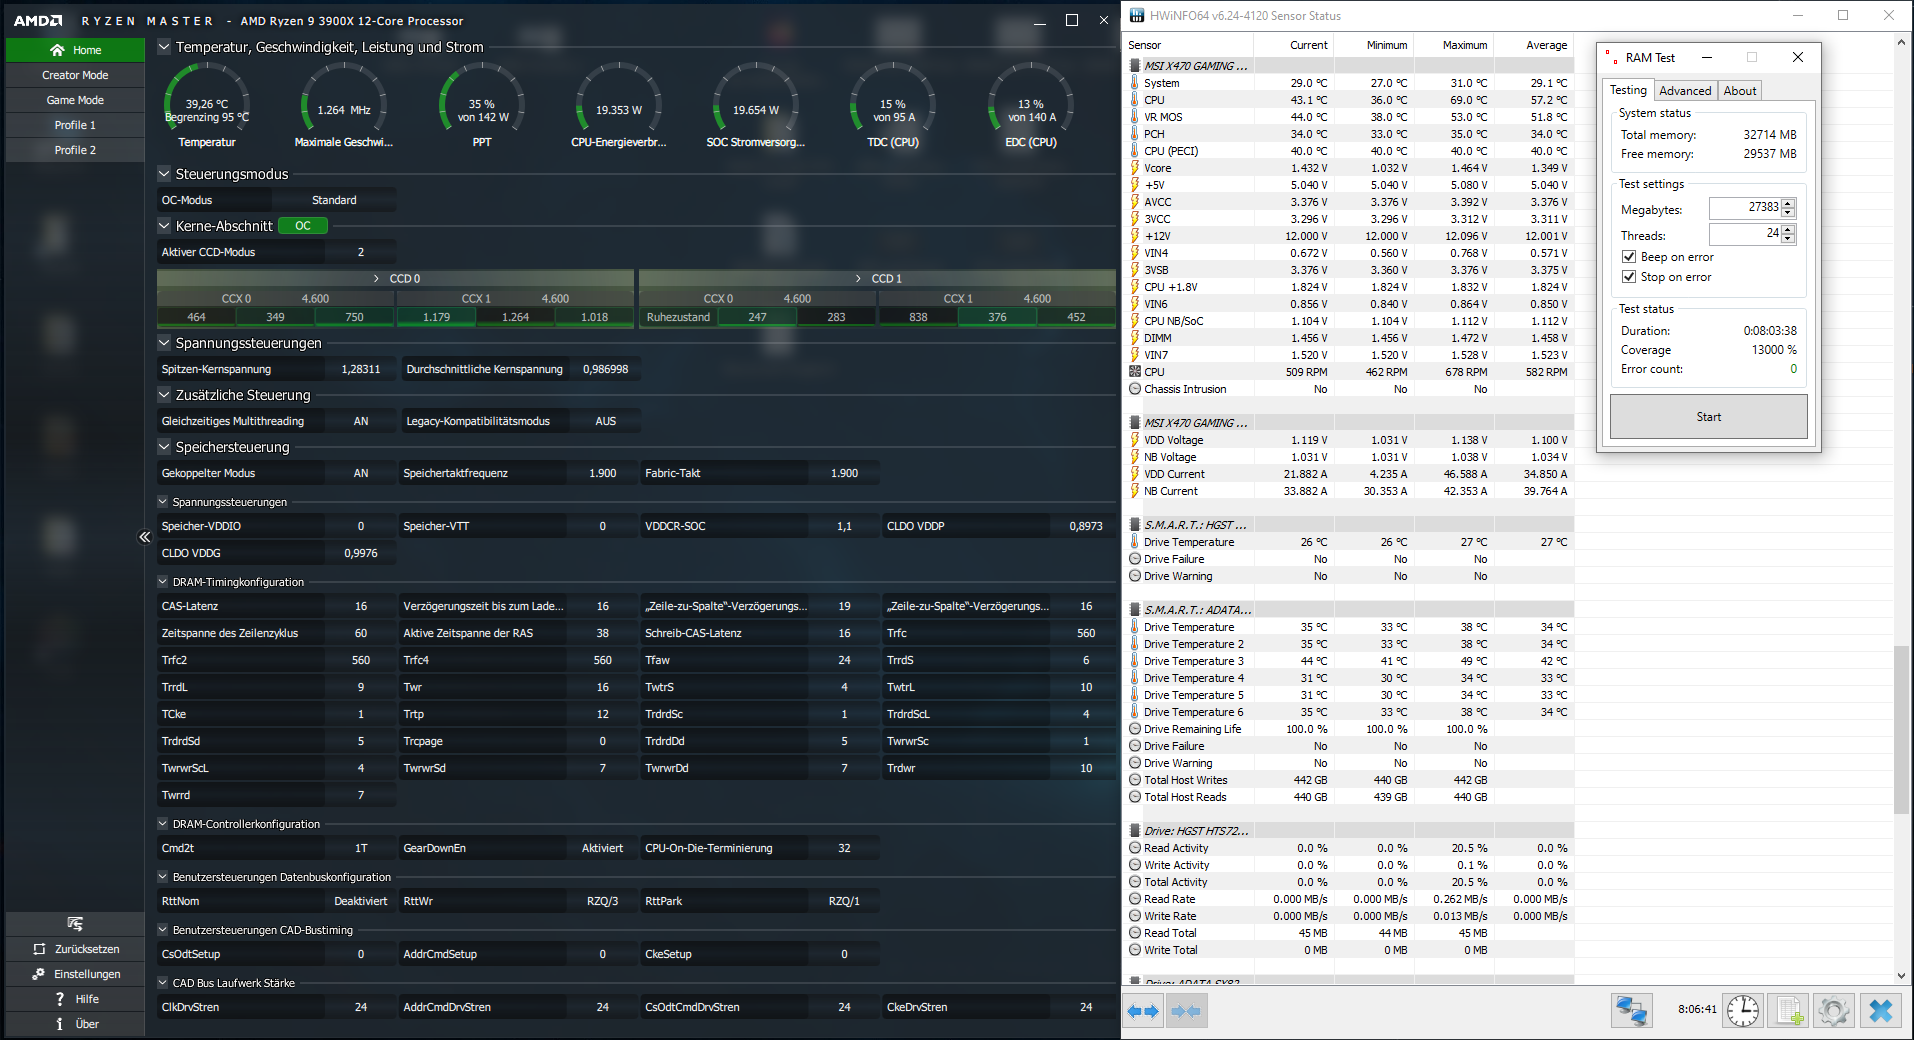1914x1040 pixels.
Task: Select the Testing tab in RAM Test
Action: click(x=1628, y=90)
